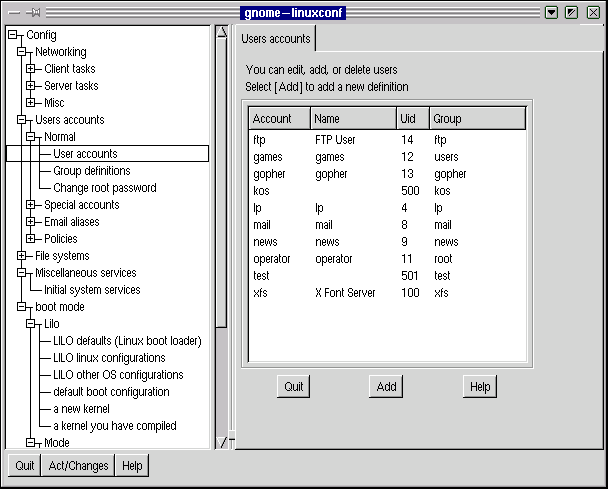
Task: Click the pin icon in title bar
Action: pos(33,12)
